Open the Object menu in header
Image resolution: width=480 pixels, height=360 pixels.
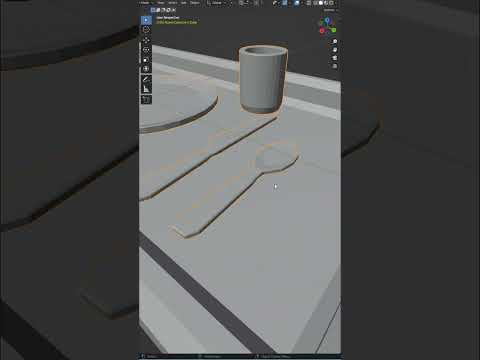click(195, 3)
